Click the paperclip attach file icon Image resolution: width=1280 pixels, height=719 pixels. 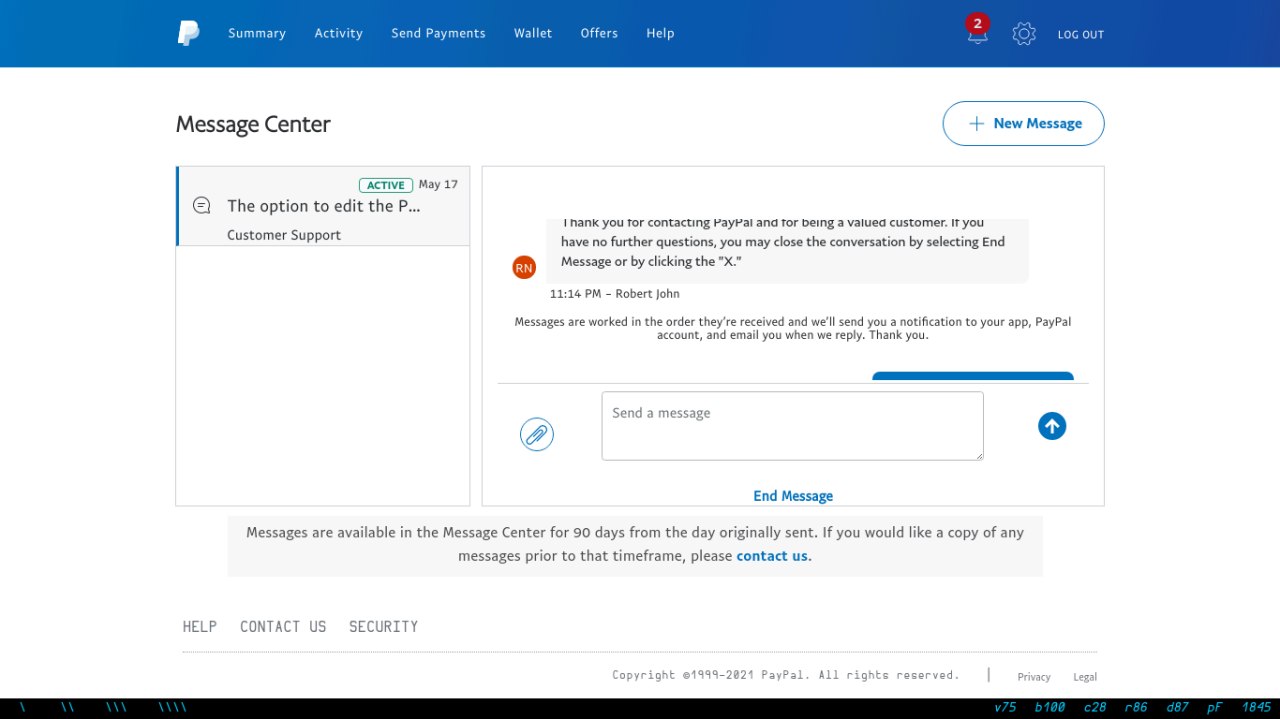pyautogui.click(x=537, y=434)
